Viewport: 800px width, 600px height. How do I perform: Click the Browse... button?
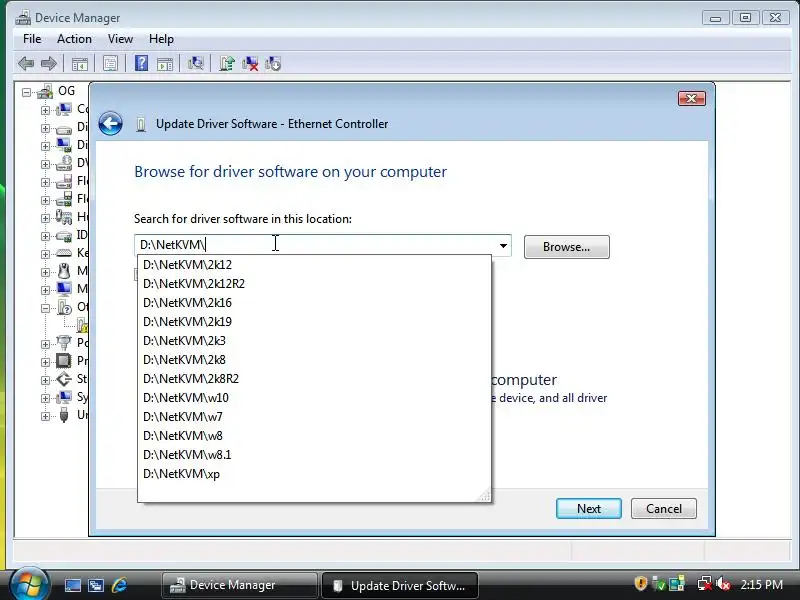566,247
